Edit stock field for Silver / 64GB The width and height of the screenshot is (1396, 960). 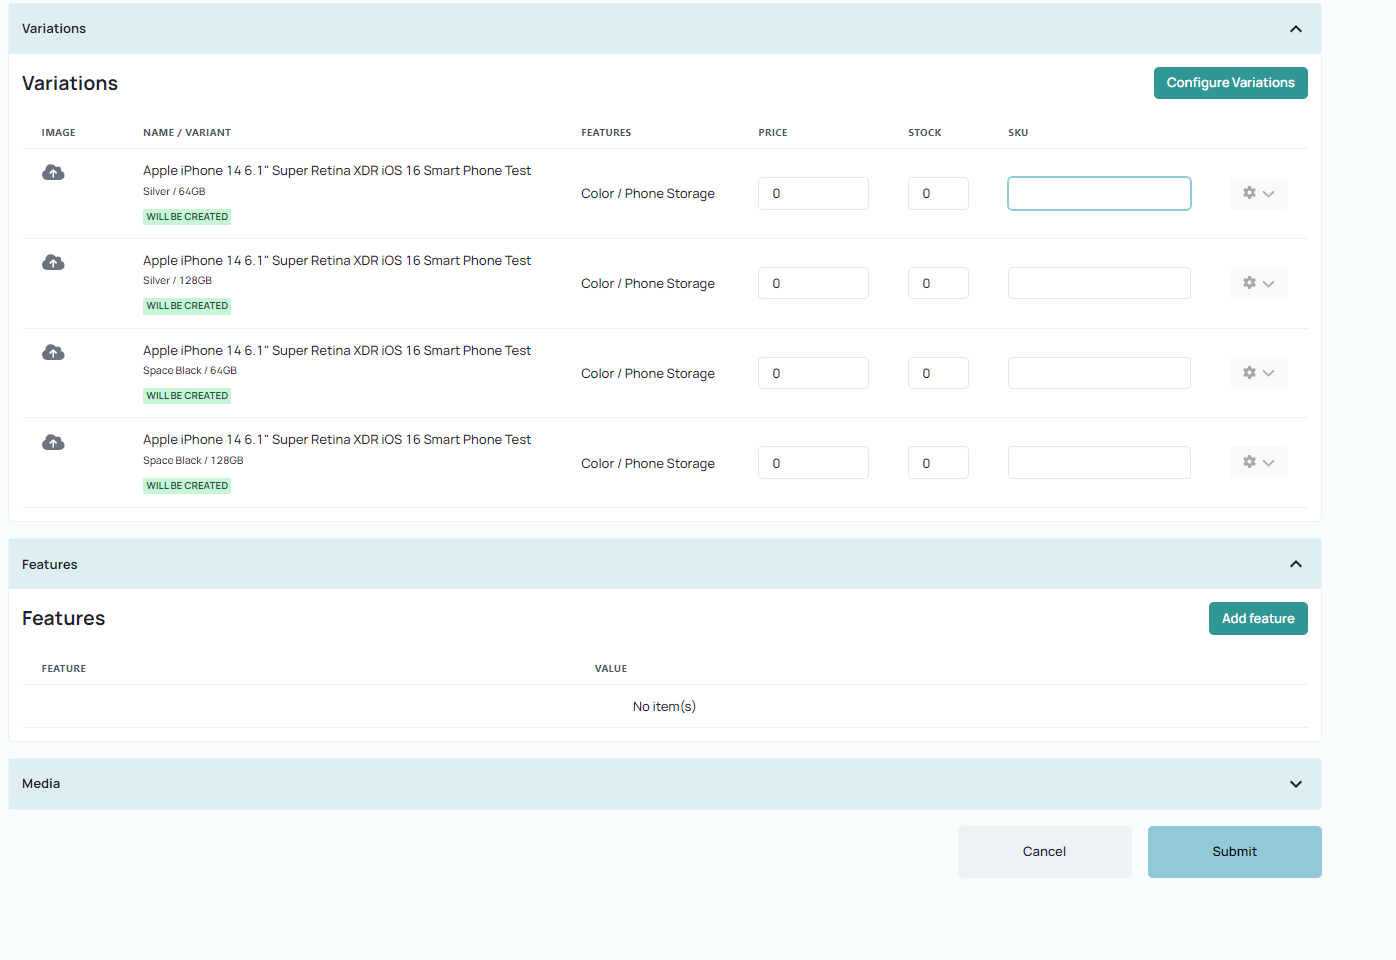938,193
